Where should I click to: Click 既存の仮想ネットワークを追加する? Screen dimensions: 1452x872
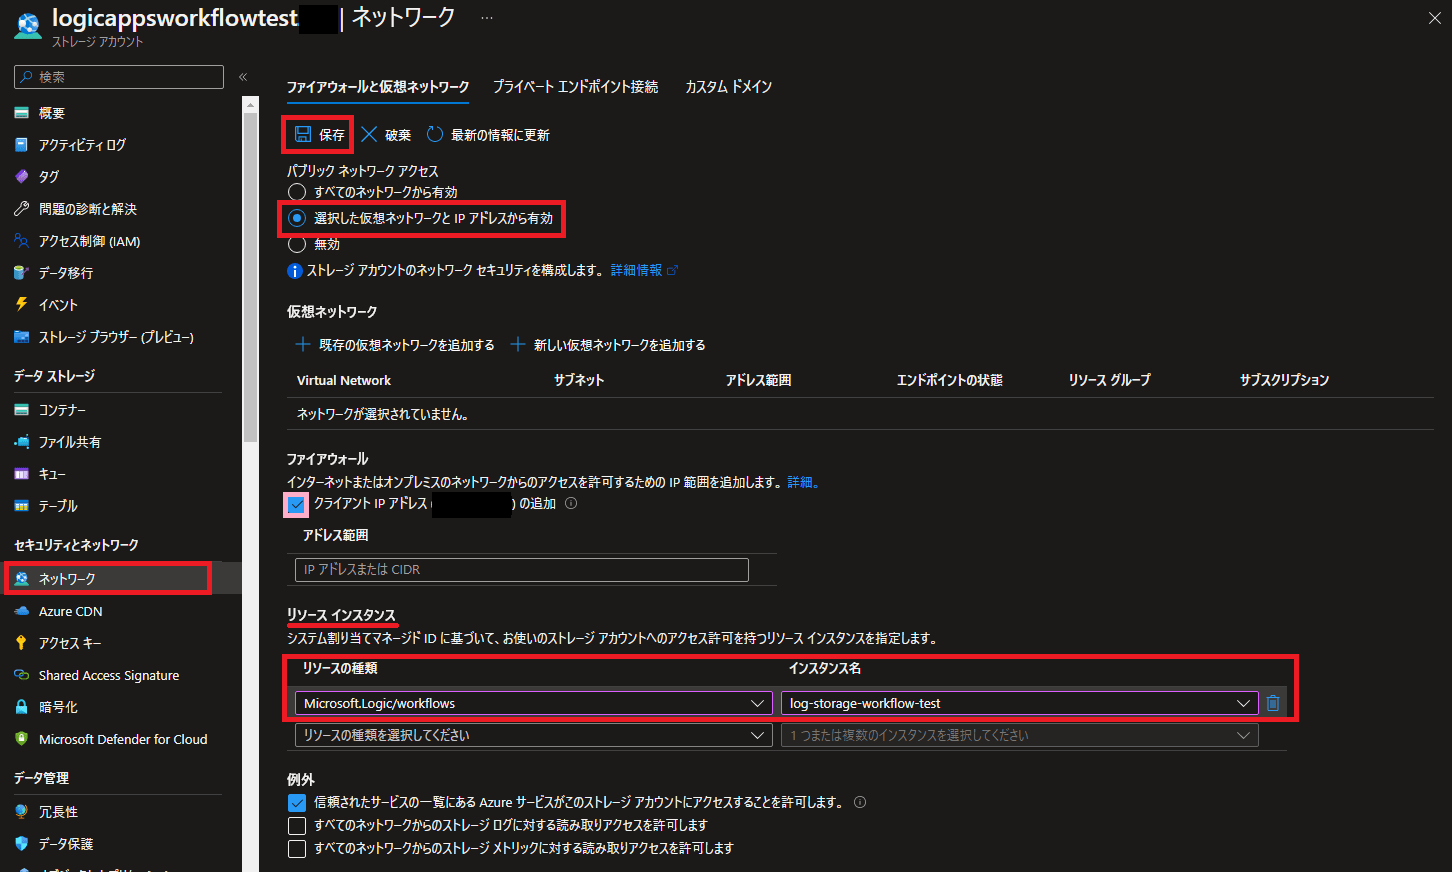[x=395, y=345]
